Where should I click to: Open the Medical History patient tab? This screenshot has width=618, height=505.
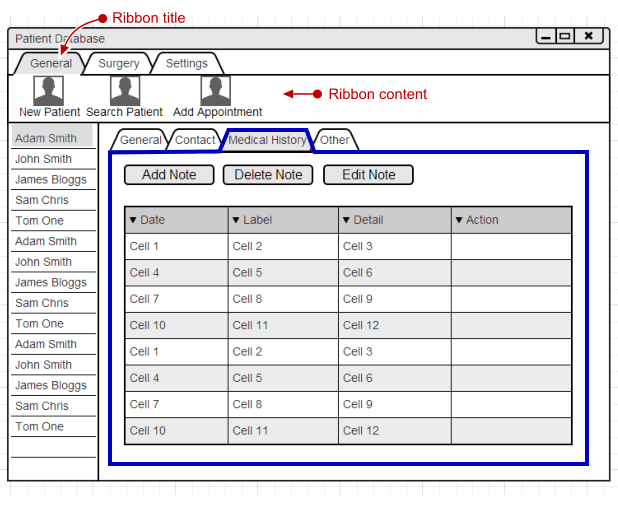pyautogui.click(x=267, y=140)
